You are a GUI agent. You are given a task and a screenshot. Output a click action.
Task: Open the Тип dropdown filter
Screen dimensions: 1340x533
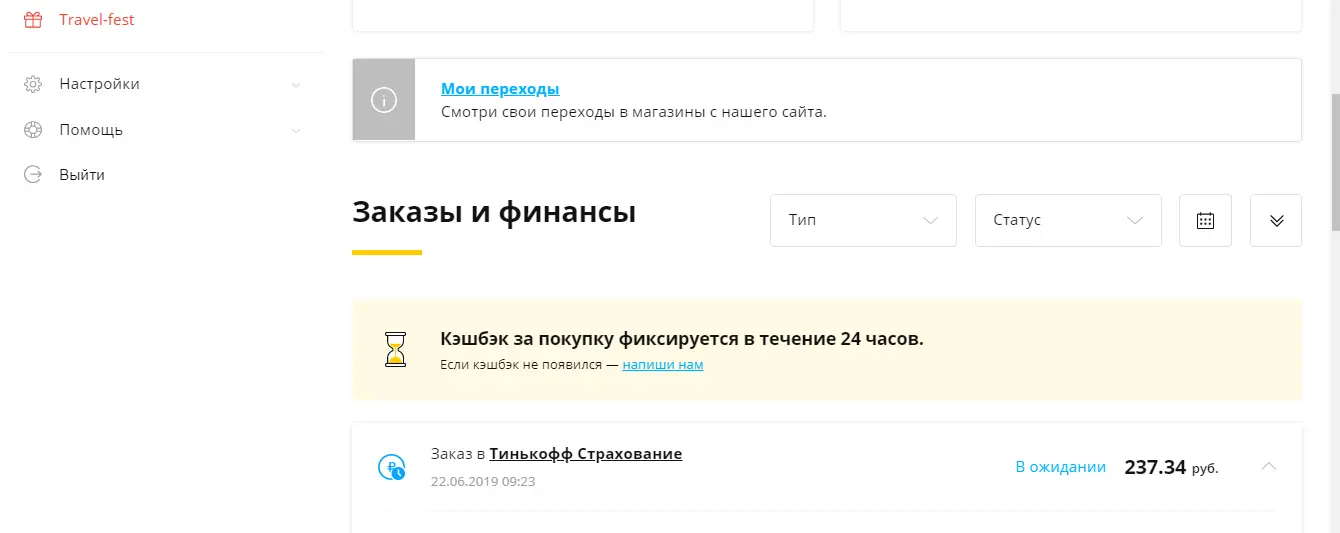pyautogui.click(x=863, y=220)
